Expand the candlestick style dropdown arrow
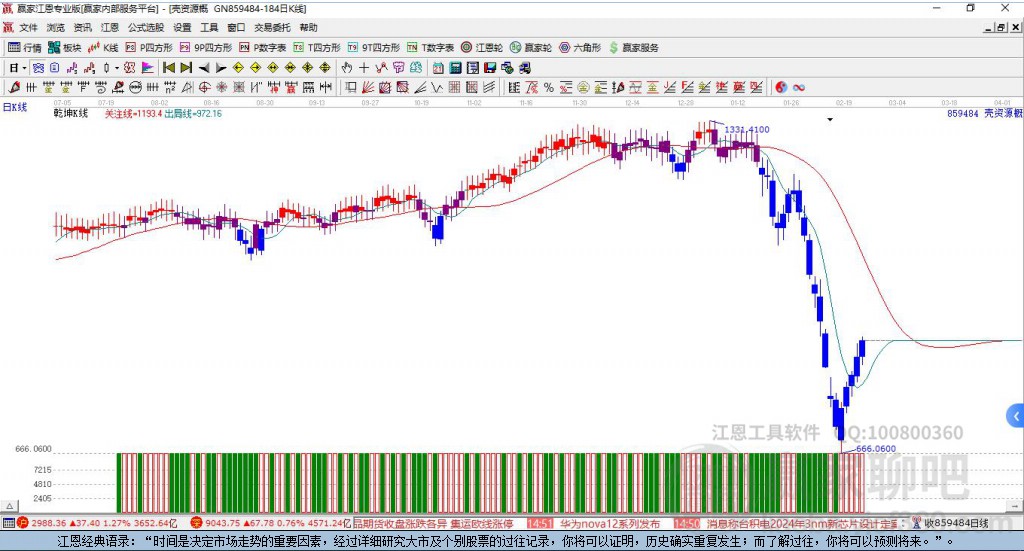The height and width of the screenshot is (551, 1024). [117, 68]
